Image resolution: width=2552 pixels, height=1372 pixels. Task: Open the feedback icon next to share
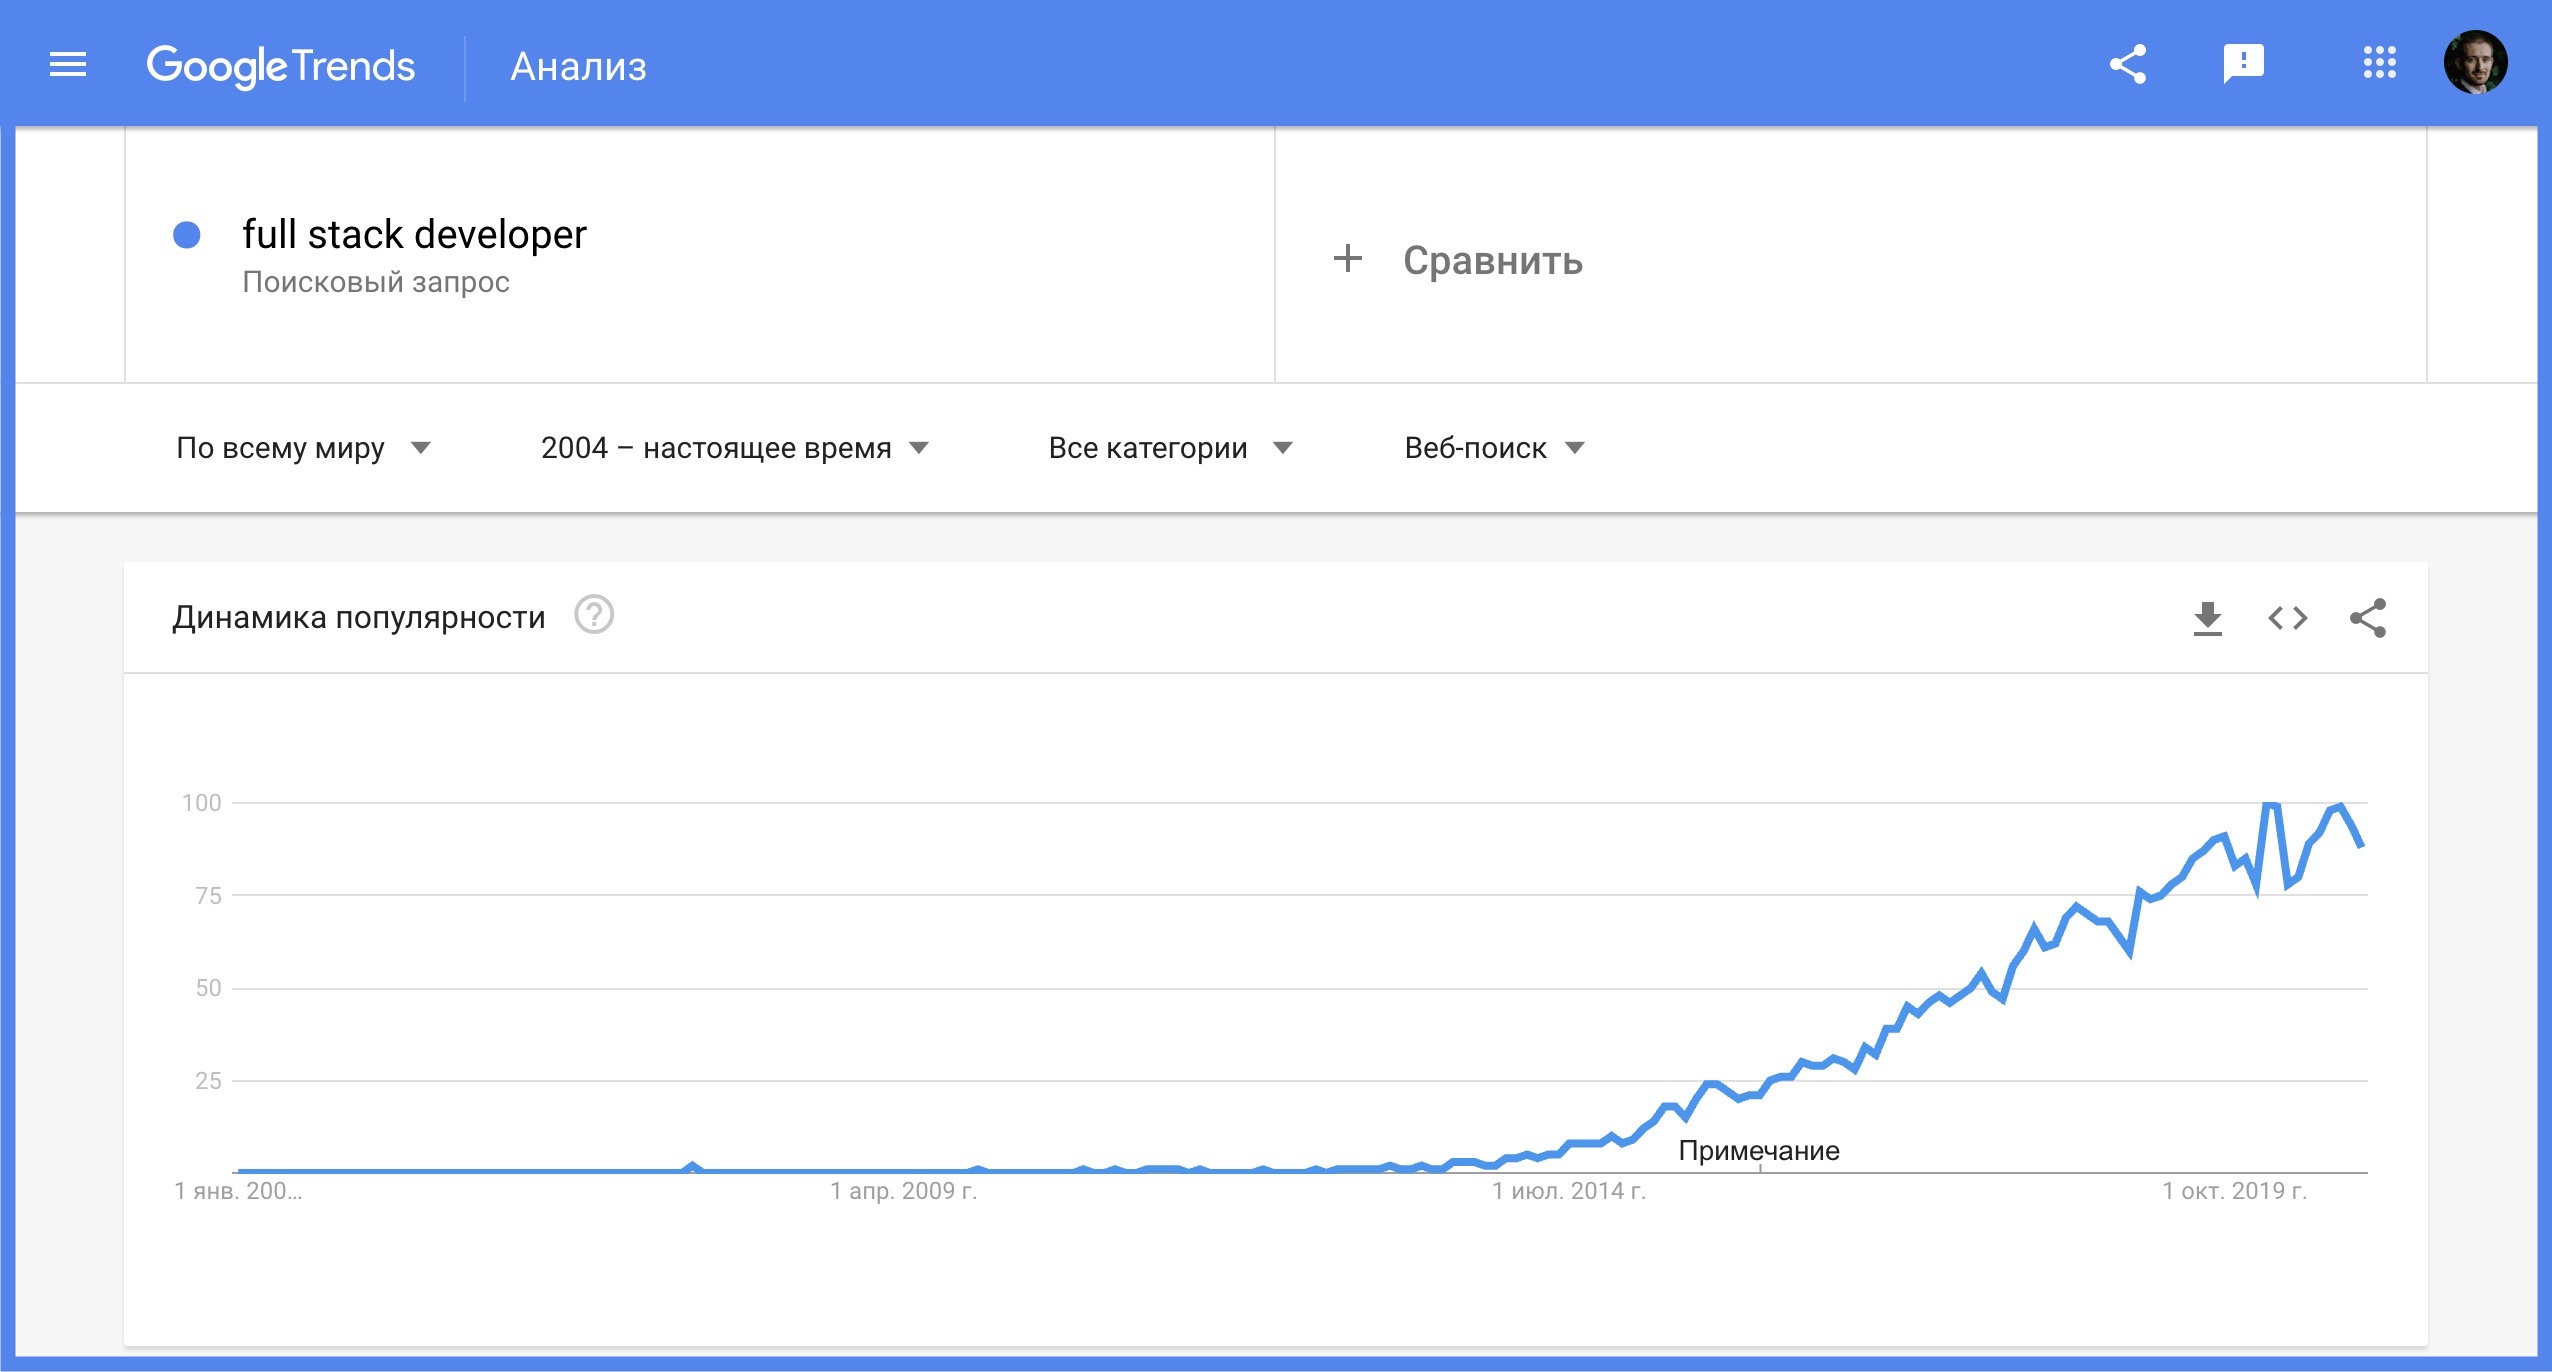pyautogui.click(x=2245, y=64)
